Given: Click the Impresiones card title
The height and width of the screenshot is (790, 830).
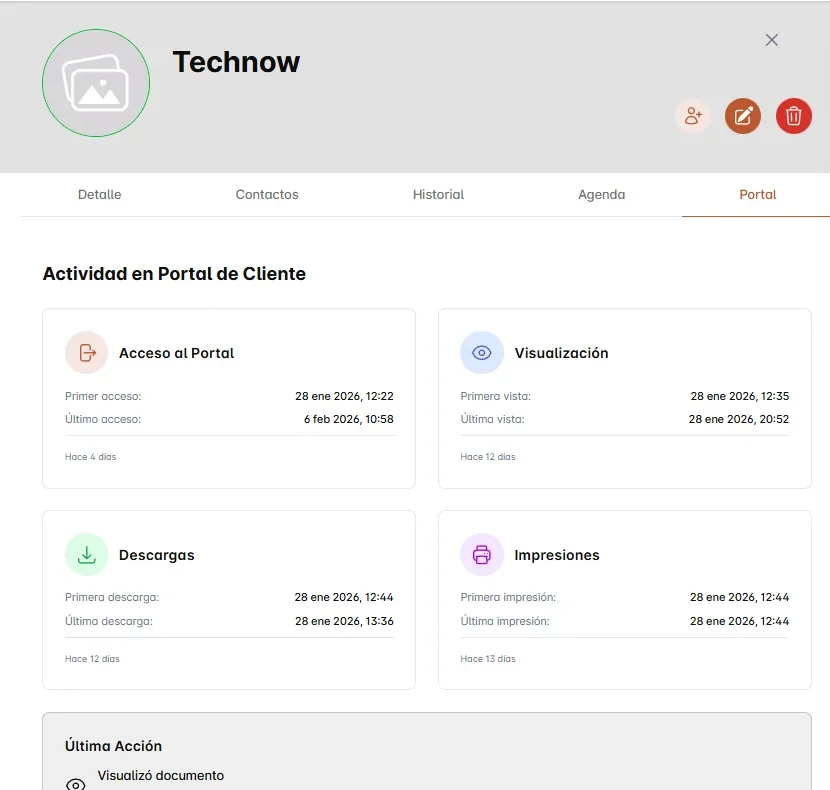Looking at the screenshot, I should (557, 555).
